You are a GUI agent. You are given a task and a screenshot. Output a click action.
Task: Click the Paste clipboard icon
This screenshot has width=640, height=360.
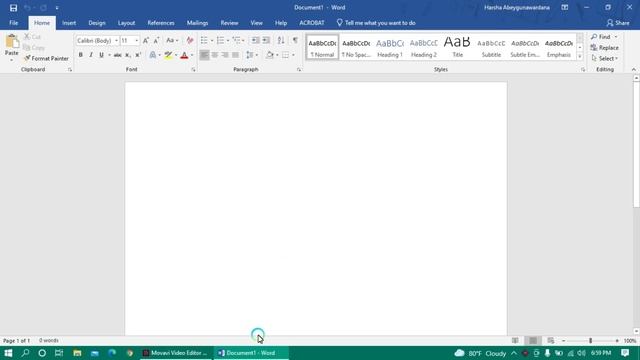(12, 42)
